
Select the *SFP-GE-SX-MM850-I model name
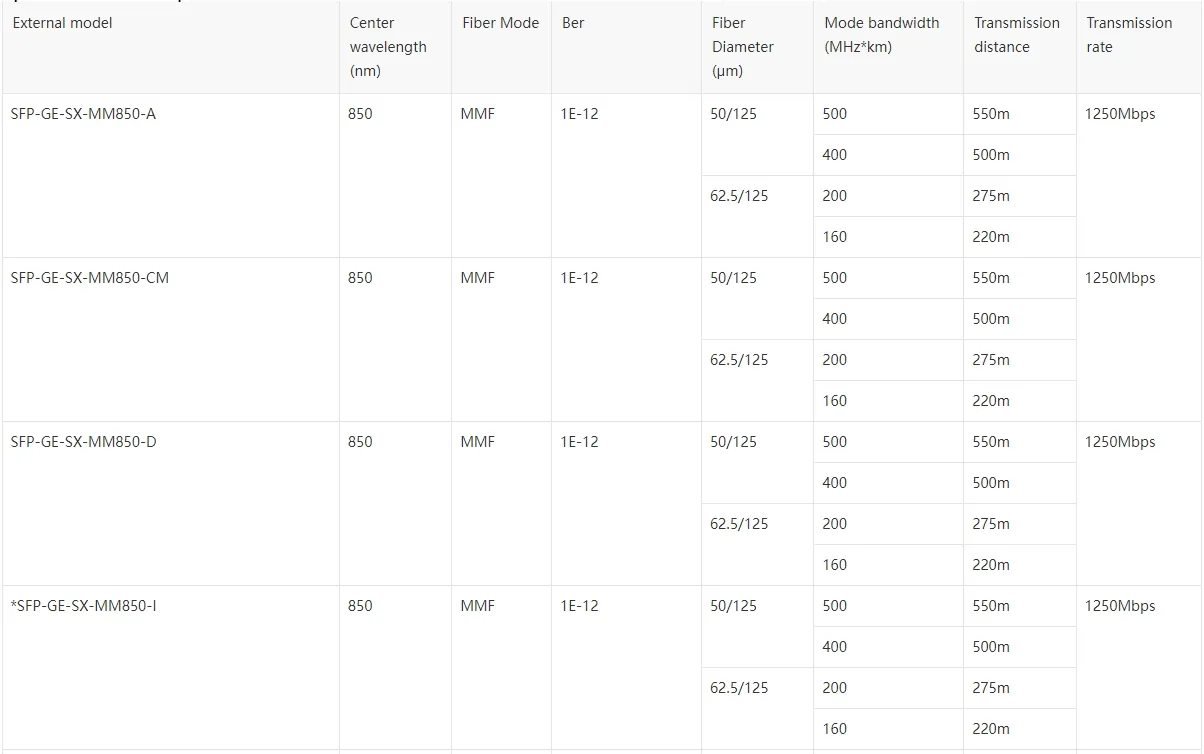83,606
